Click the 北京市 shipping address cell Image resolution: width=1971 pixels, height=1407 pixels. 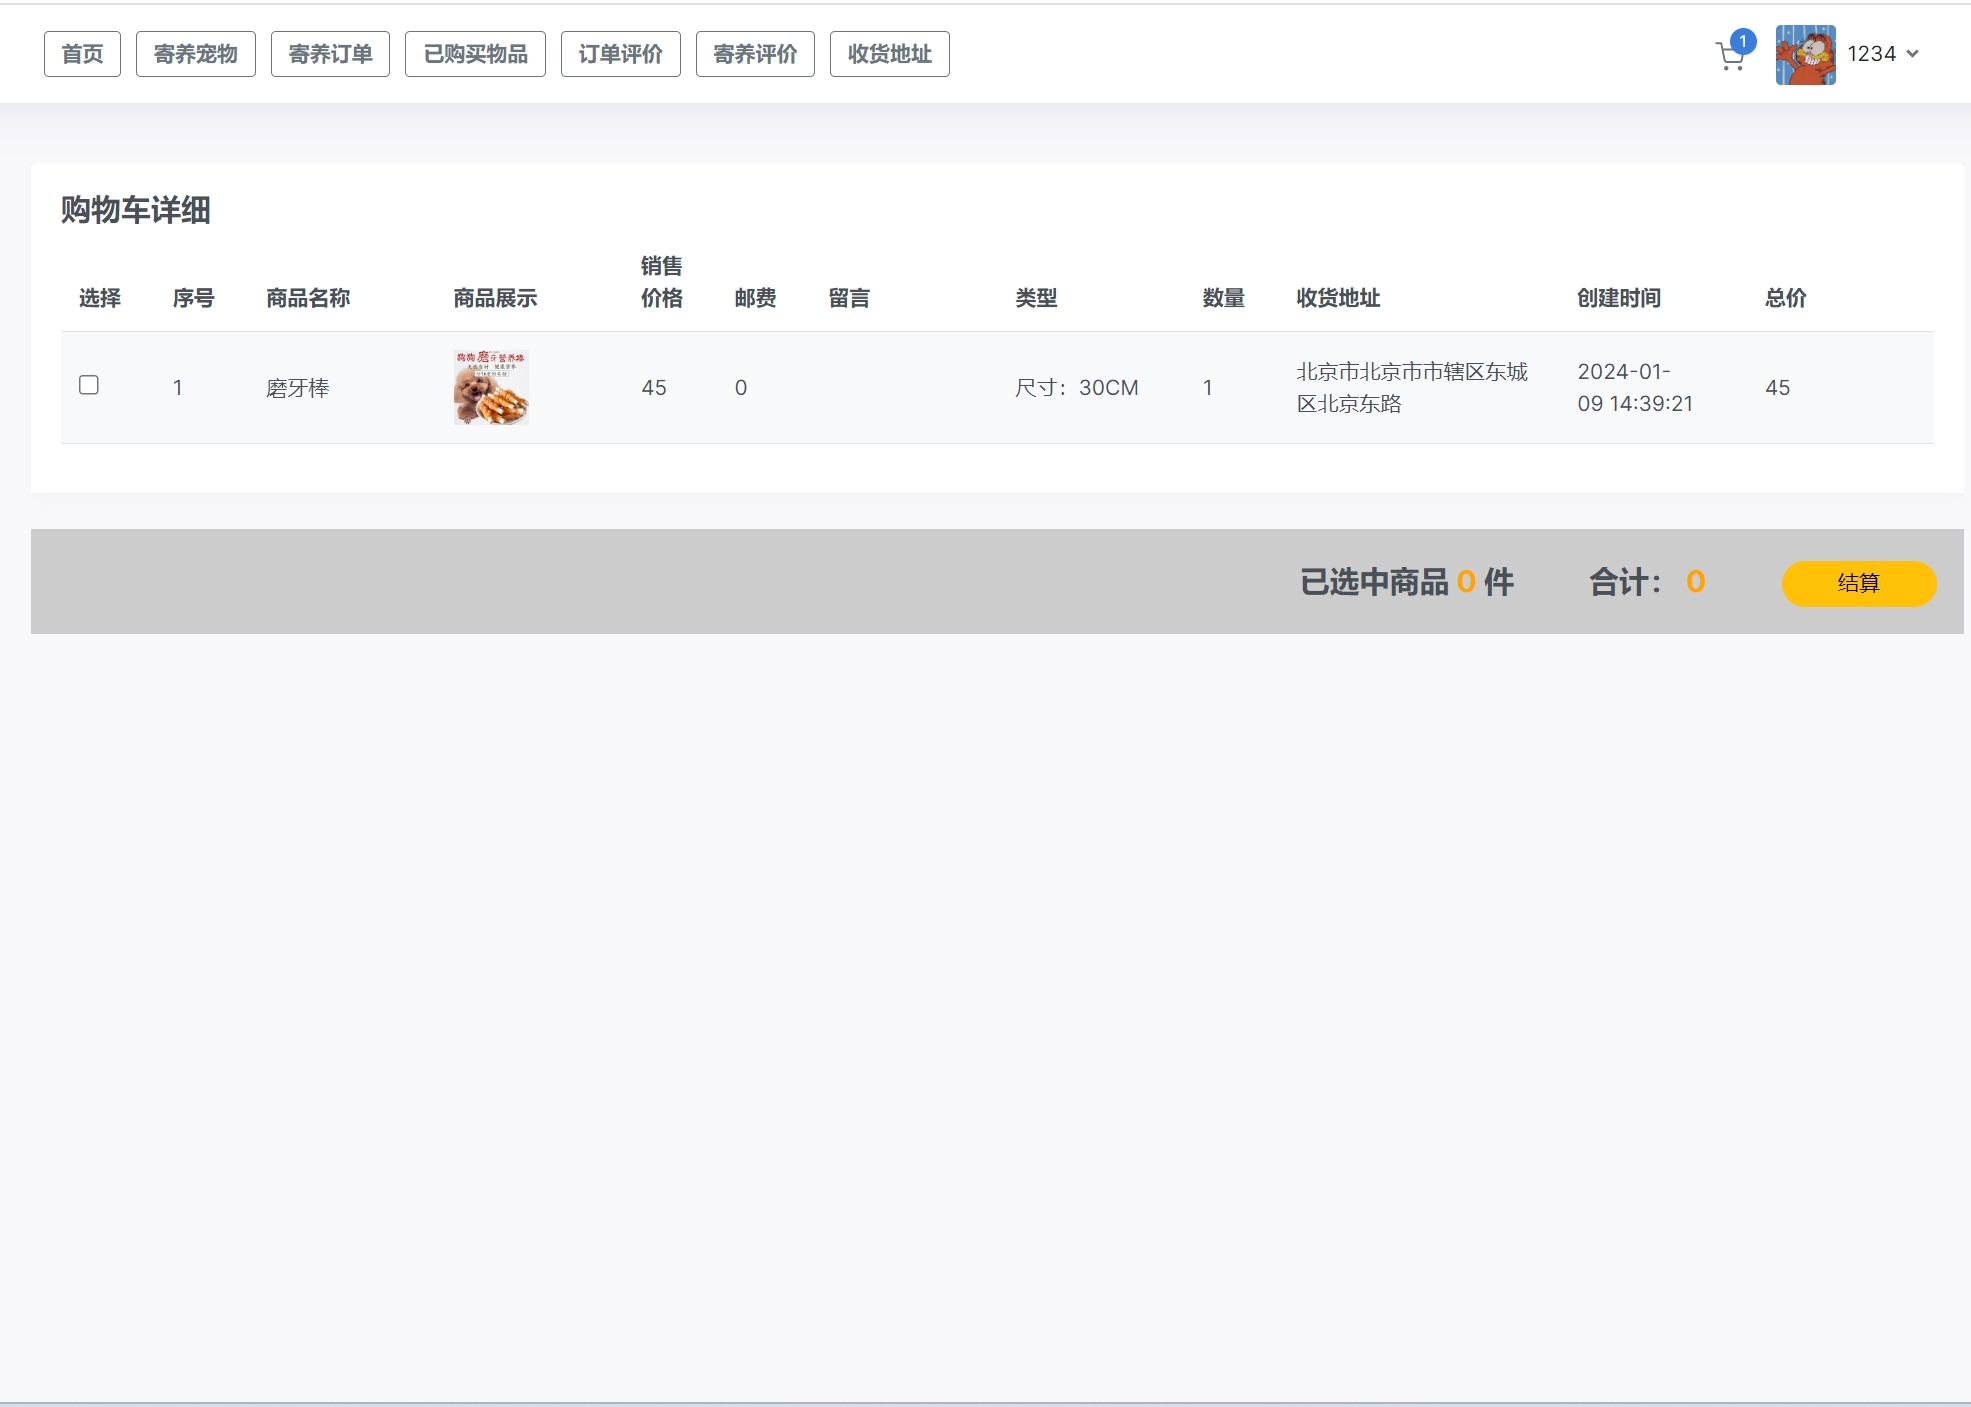[x=1411, y=387]
